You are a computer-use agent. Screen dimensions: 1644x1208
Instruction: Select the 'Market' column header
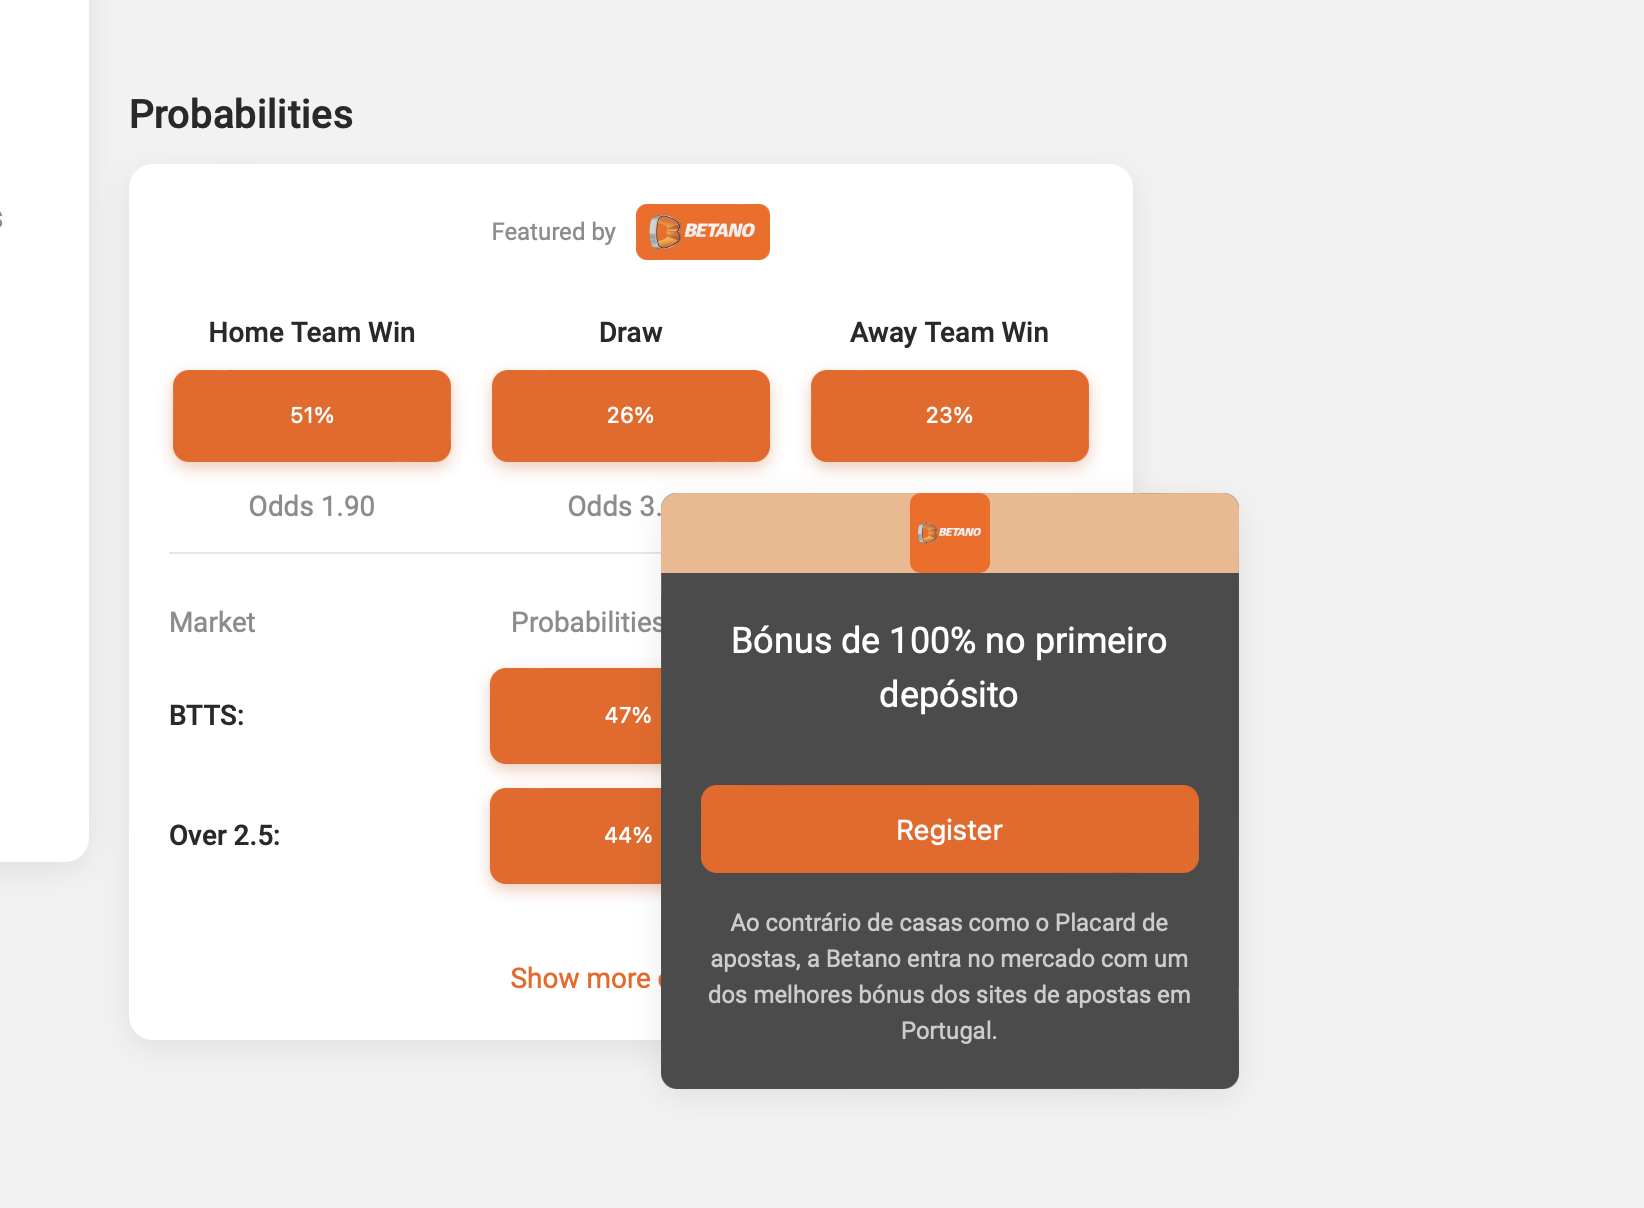pos(212,621)
